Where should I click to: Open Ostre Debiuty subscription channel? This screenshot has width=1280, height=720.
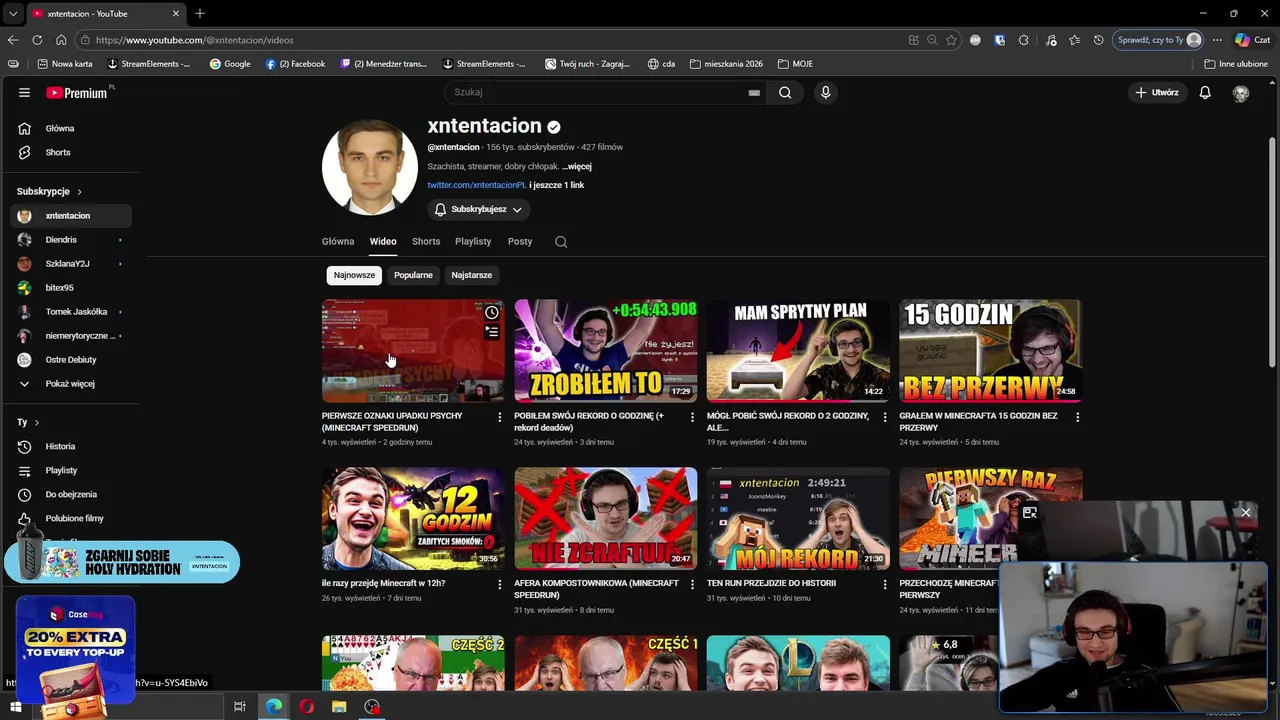[x=70, y=359]
